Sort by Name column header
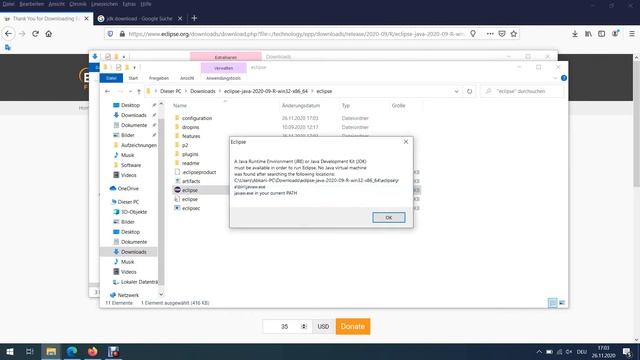 pyautogui.click(x=180, y=106)
